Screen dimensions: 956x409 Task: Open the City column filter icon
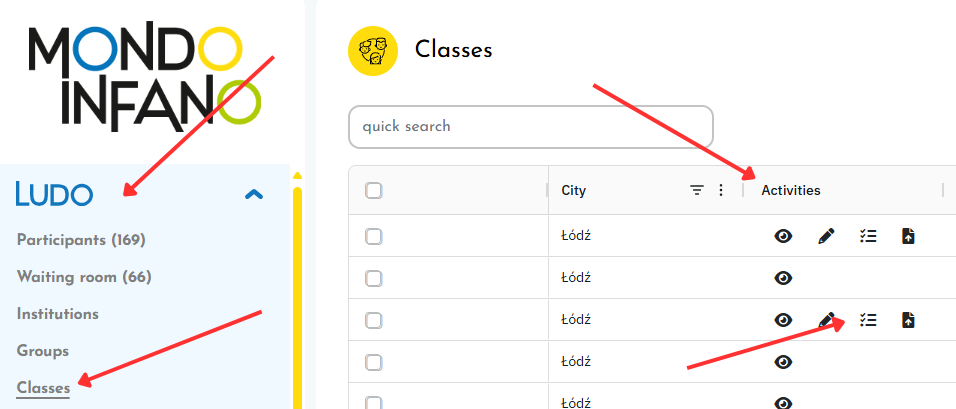click(697, 190)
